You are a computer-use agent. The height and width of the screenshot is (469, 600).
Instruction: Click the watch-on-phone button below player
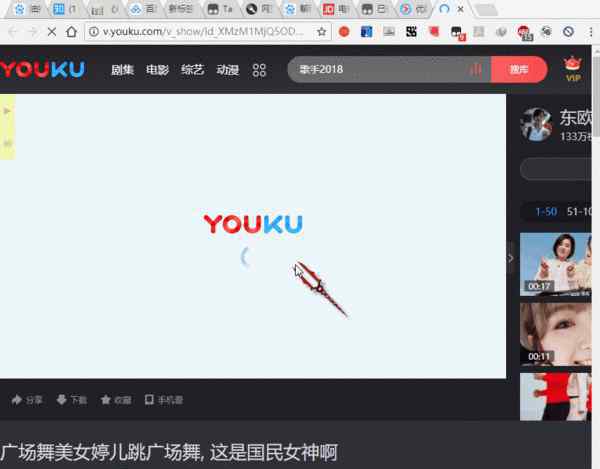click(164, 400)
